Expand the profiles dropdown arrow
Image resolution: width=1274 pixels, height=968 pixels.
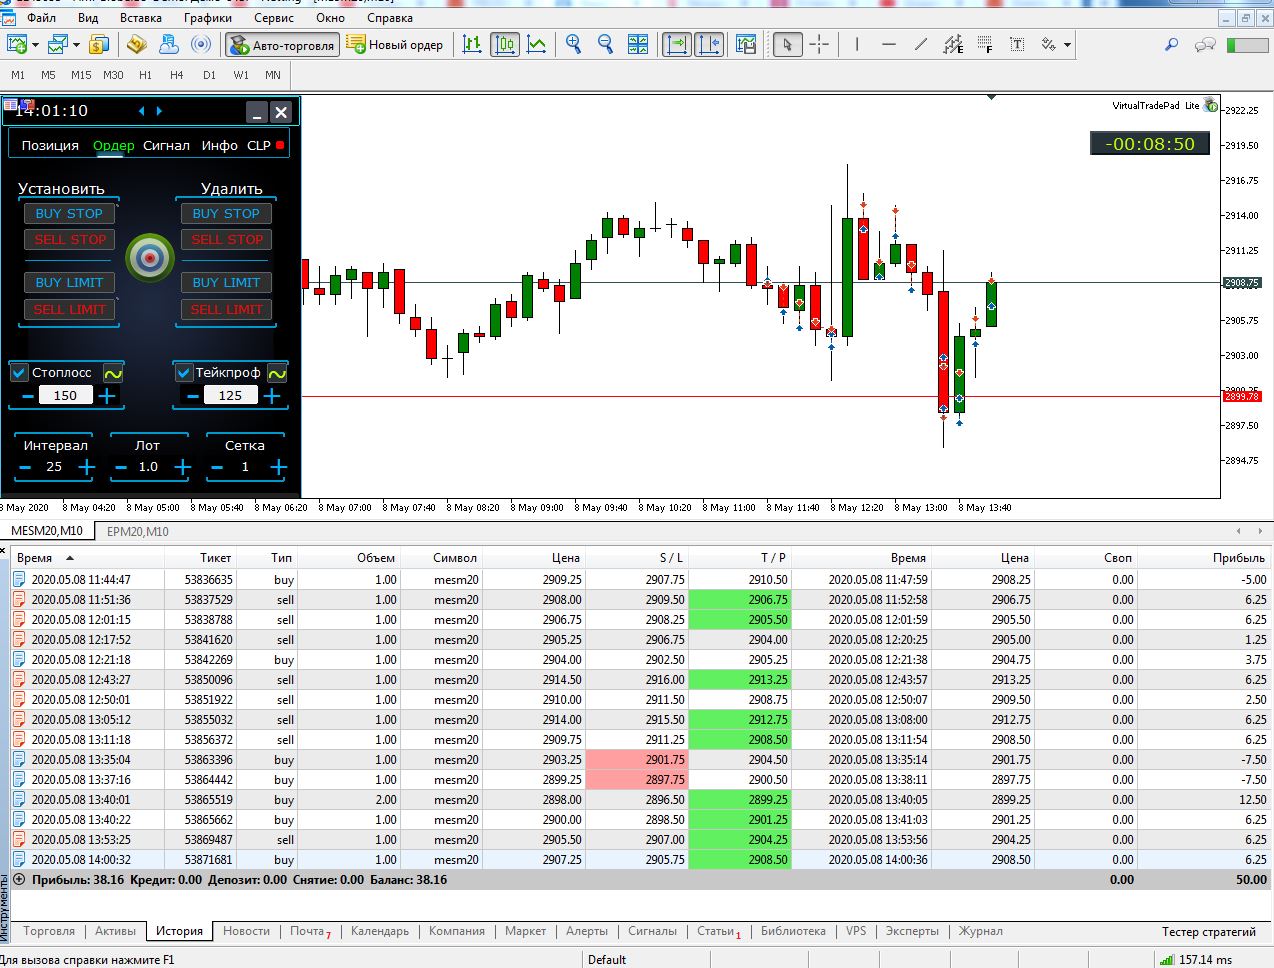[x=76, y=45]
